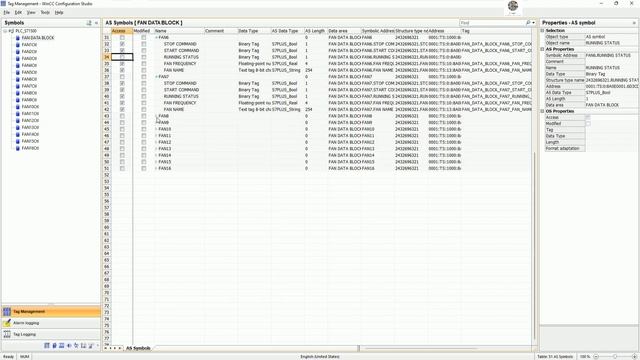
Task: Select FAN DATA BLOCK icon in Symbols tree
Action: (18, 38)
